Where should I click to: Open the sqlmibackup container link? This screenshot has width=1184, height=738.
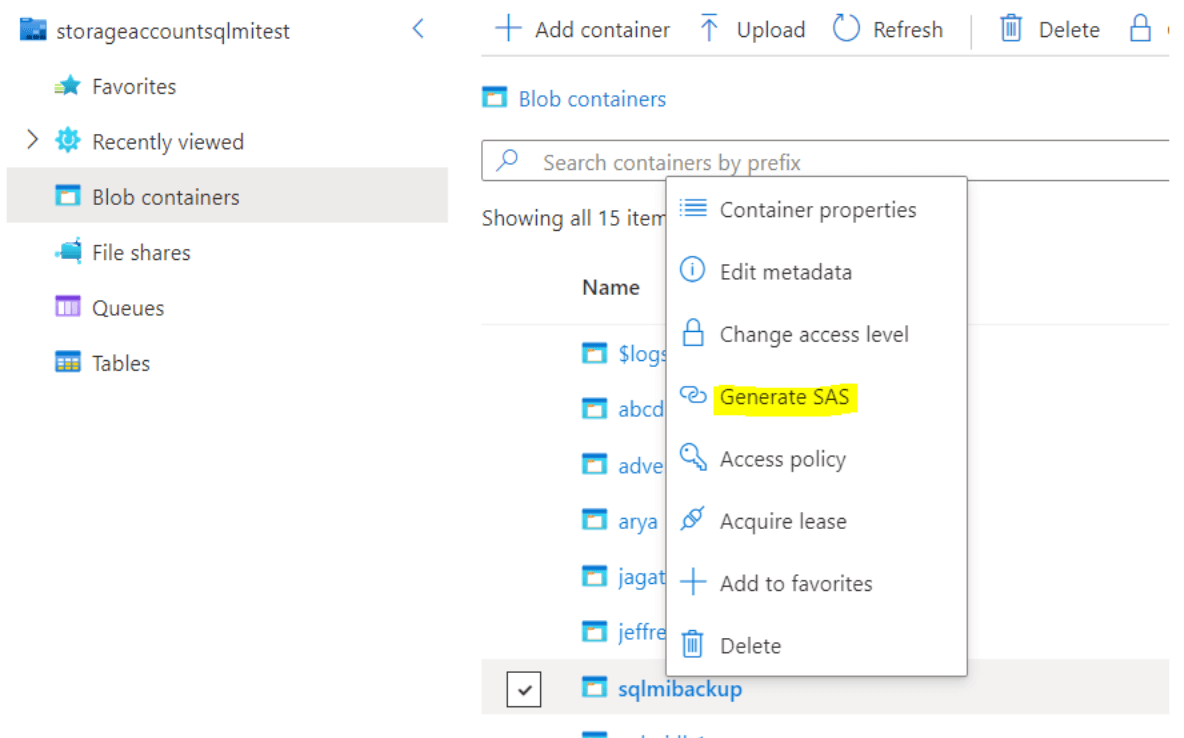680,688
